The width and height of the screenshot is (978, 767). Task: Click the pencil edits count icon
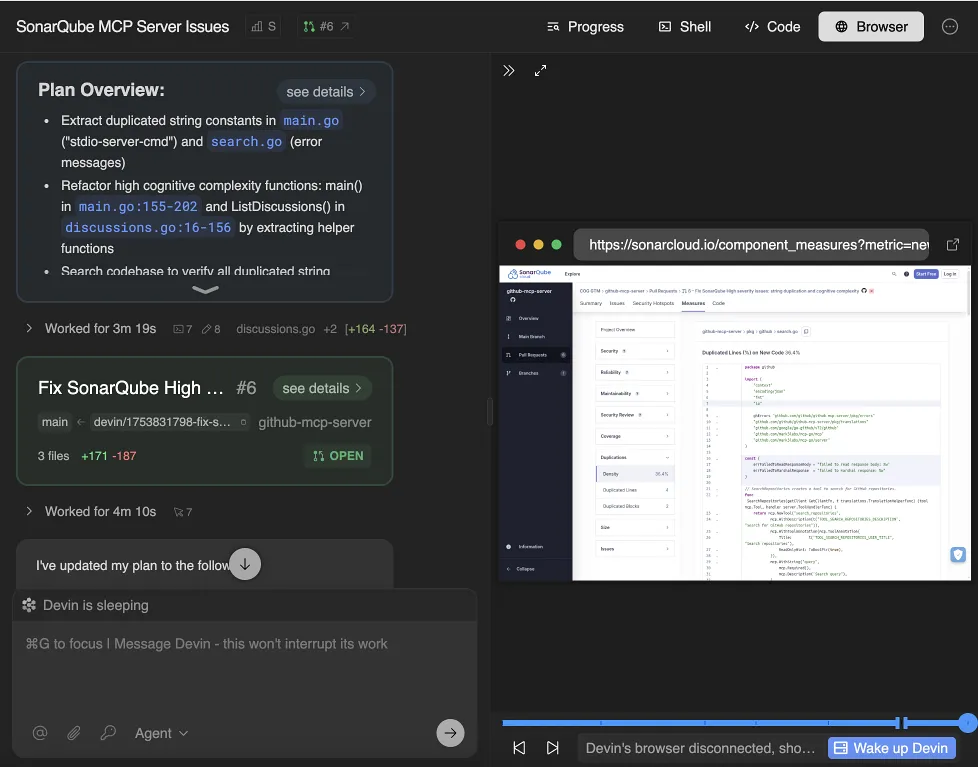tap(206, 329)
